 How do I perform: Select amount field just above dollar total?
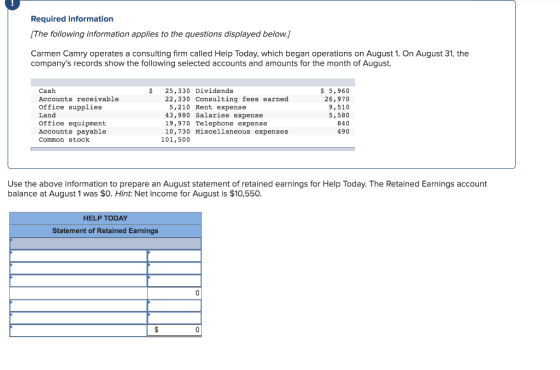(174, 318)
